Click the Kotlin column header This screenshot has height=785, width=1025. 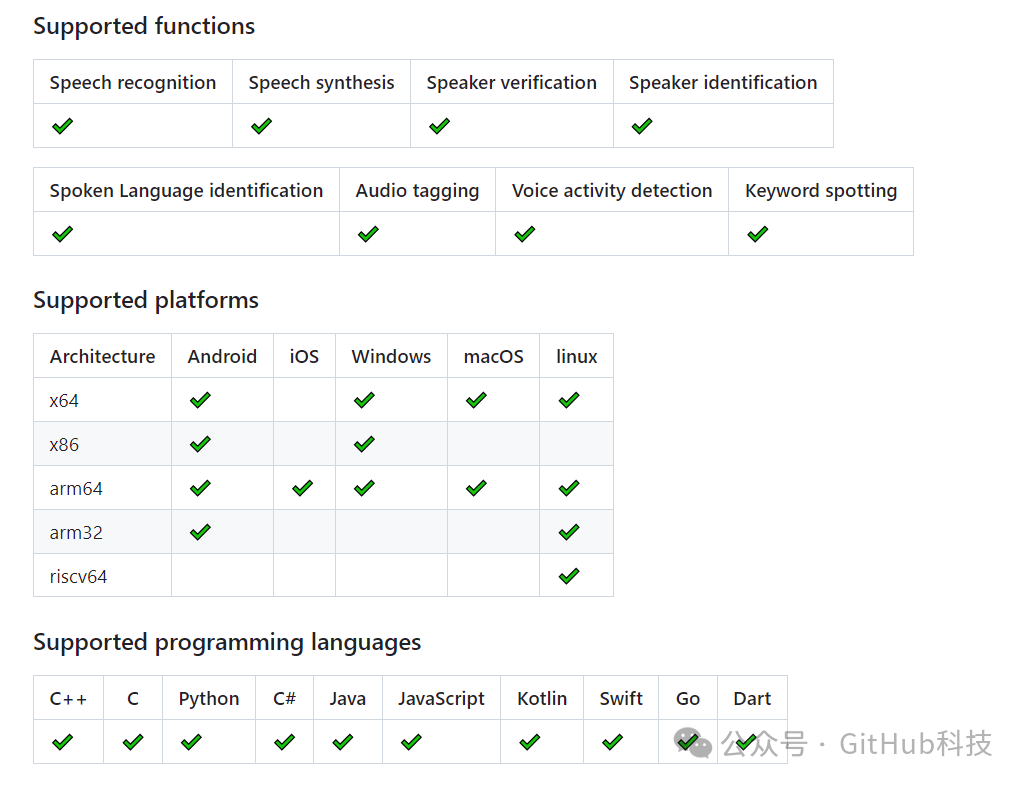tap(542, 698)
